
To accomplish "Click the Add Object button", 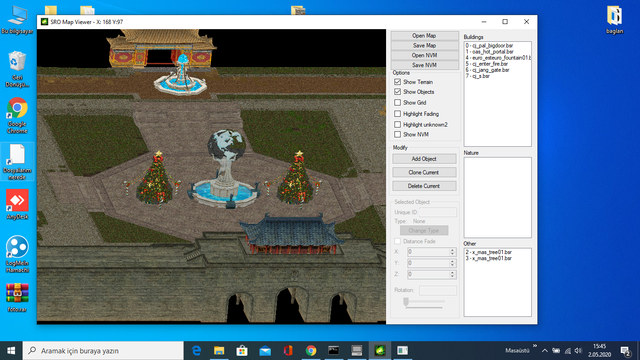I will click(424, 159).
